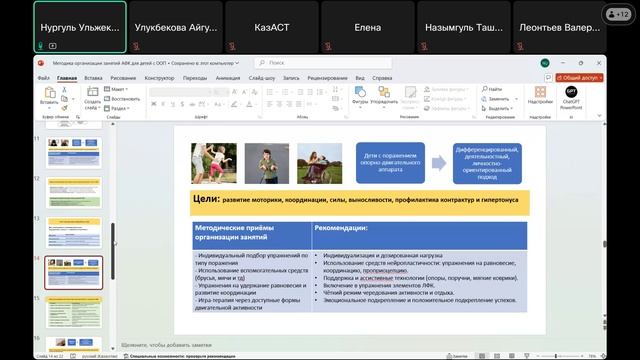
Task: Open the Clipboard group dialog launcher
Action: point(78,117)
